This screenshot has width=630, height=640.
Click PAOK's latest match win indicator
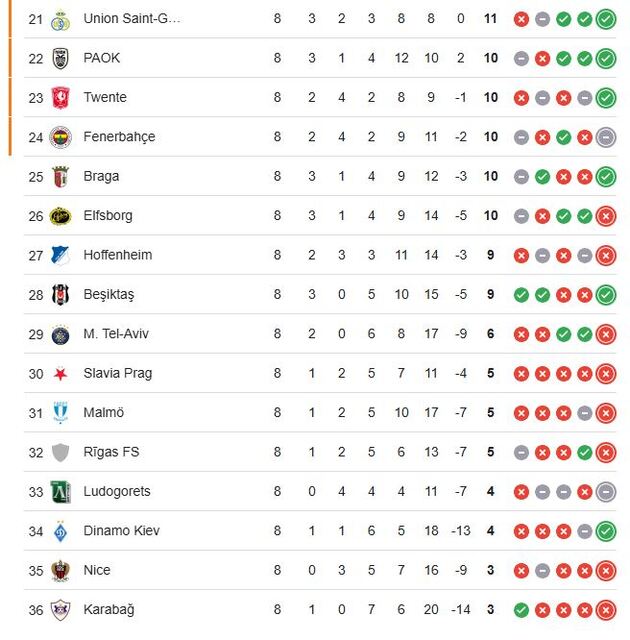[x=606, y=58]
